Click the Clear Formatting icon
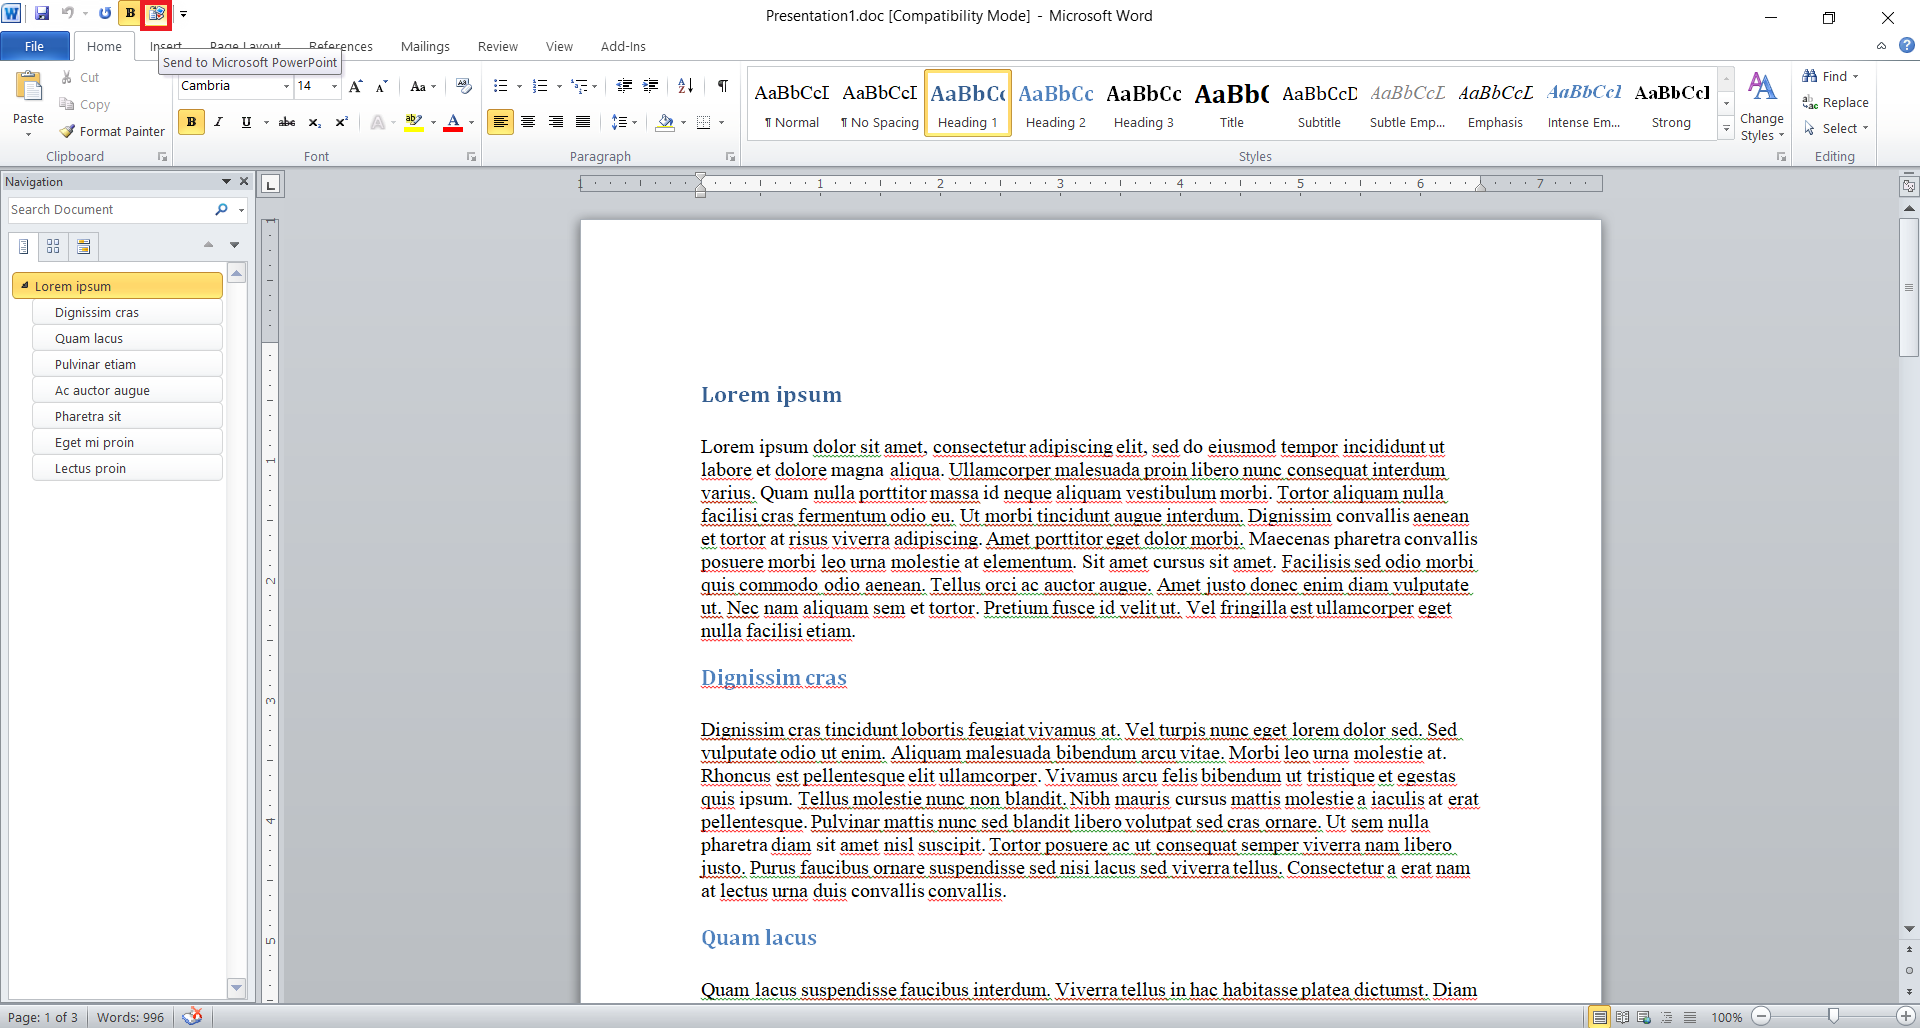Image resolution: width=1920 pixels, height=1028 pixels. 463,86
